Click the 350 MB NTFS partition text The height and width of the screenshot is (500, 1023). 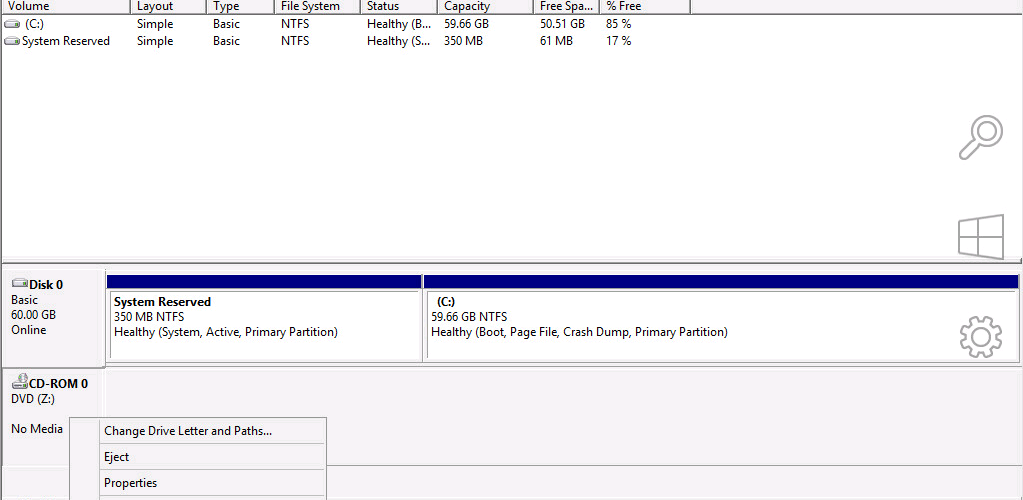(149, 317)
